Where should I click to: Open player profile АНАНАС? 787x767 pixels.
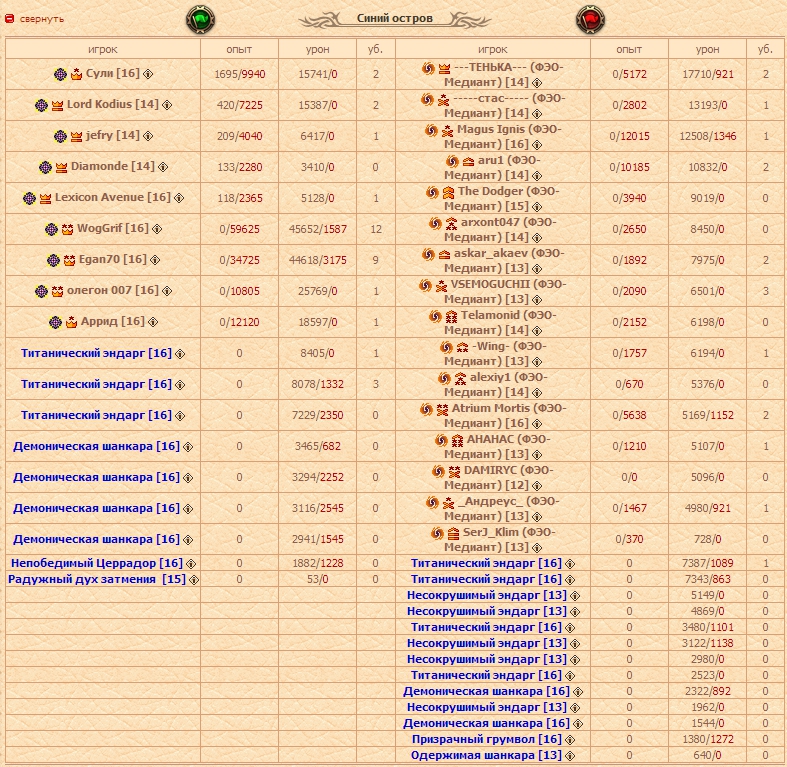pyautogui.click(x=490, y=439)
